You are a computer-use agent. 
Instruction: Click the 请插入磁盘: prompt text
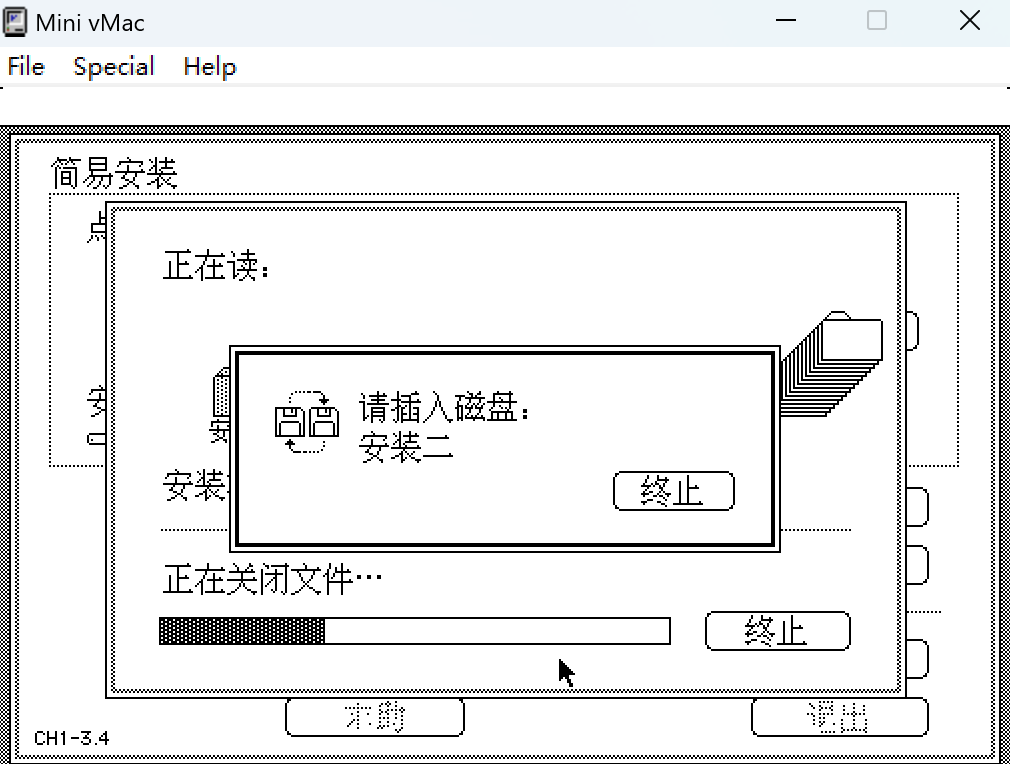tap(445, 409)
